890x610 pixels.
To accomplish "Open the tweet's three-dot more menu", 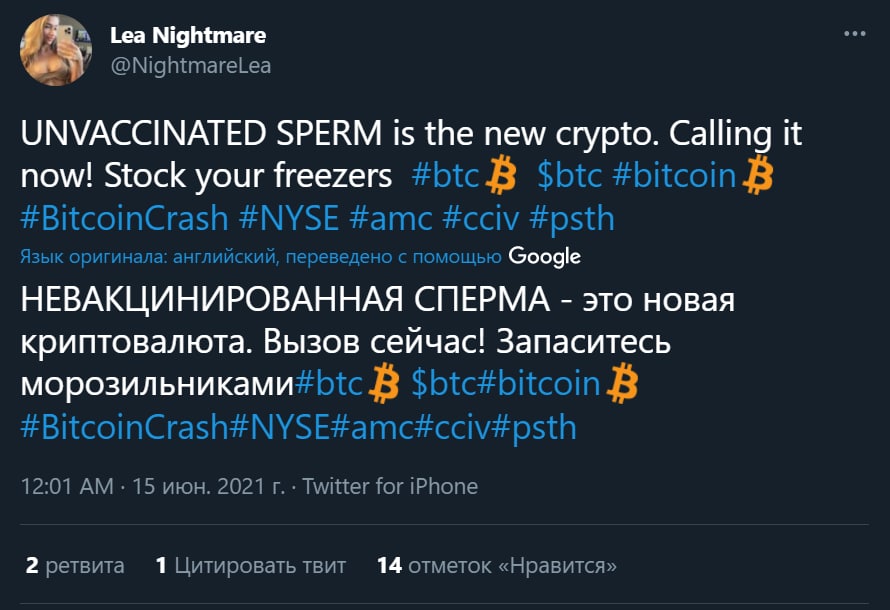I will 854,33.
